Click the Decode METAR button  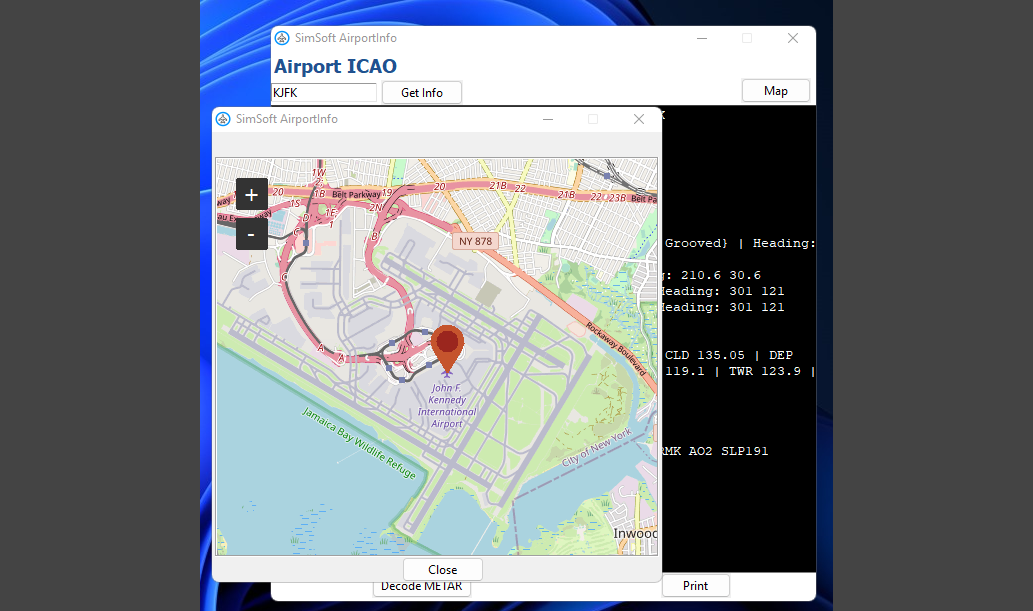422,587
